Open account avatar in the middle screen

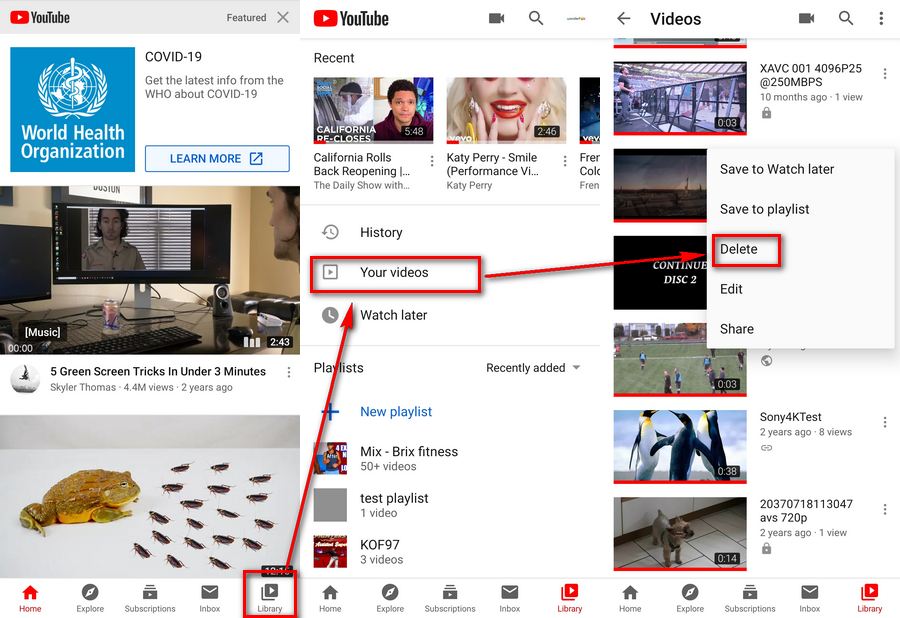point(576,18)
